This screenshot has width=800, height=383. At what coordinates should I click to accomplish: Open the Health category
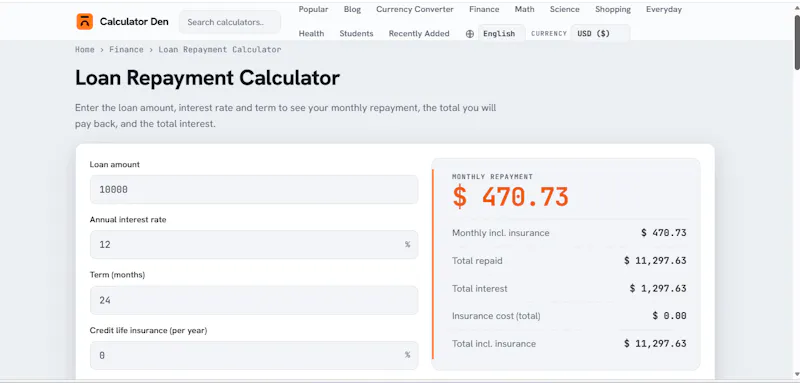(311, 33)
